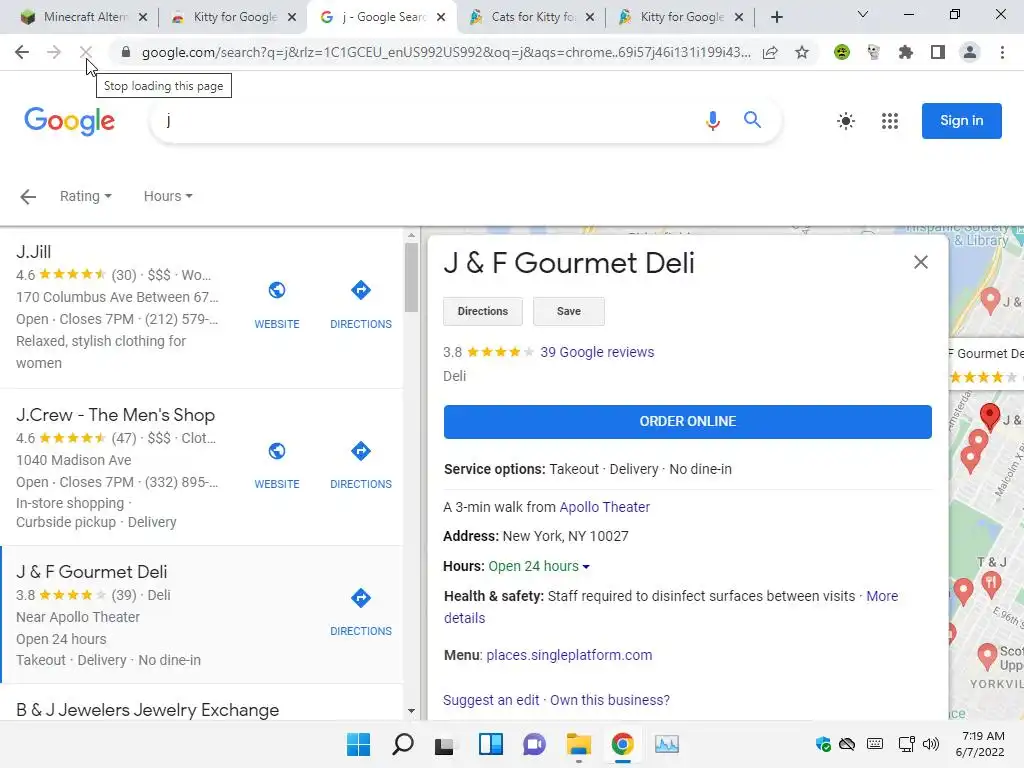Click the Google logo

point(70,121)
